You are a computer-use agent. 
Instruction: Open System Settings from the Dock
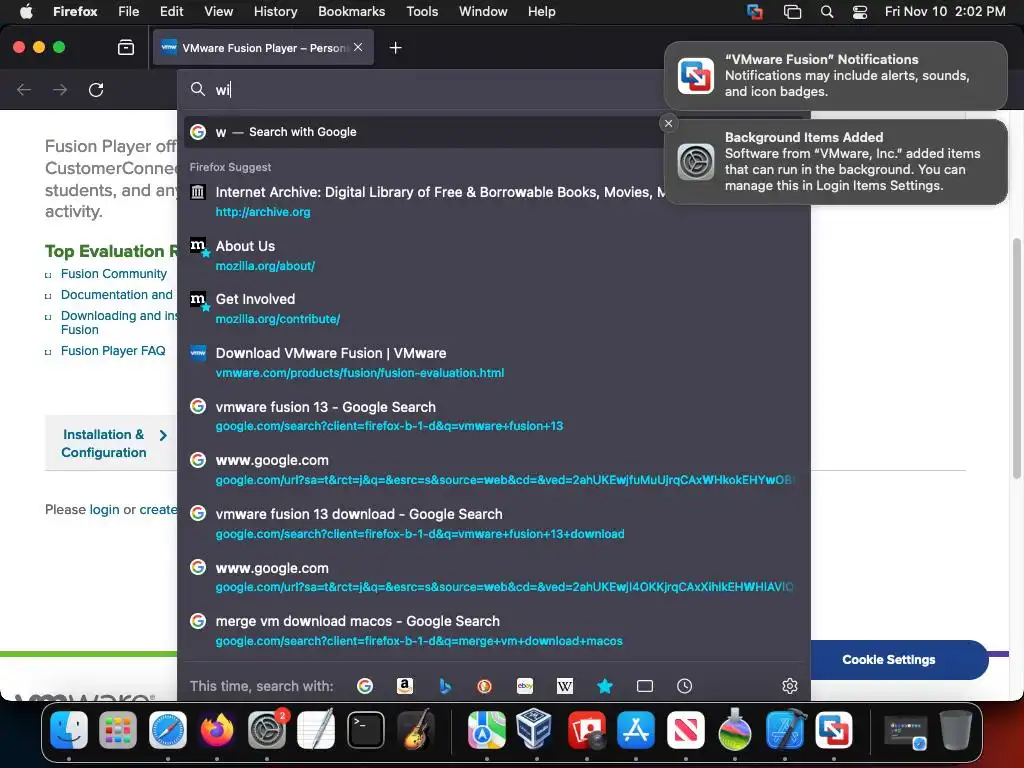[x=266, y=729]
